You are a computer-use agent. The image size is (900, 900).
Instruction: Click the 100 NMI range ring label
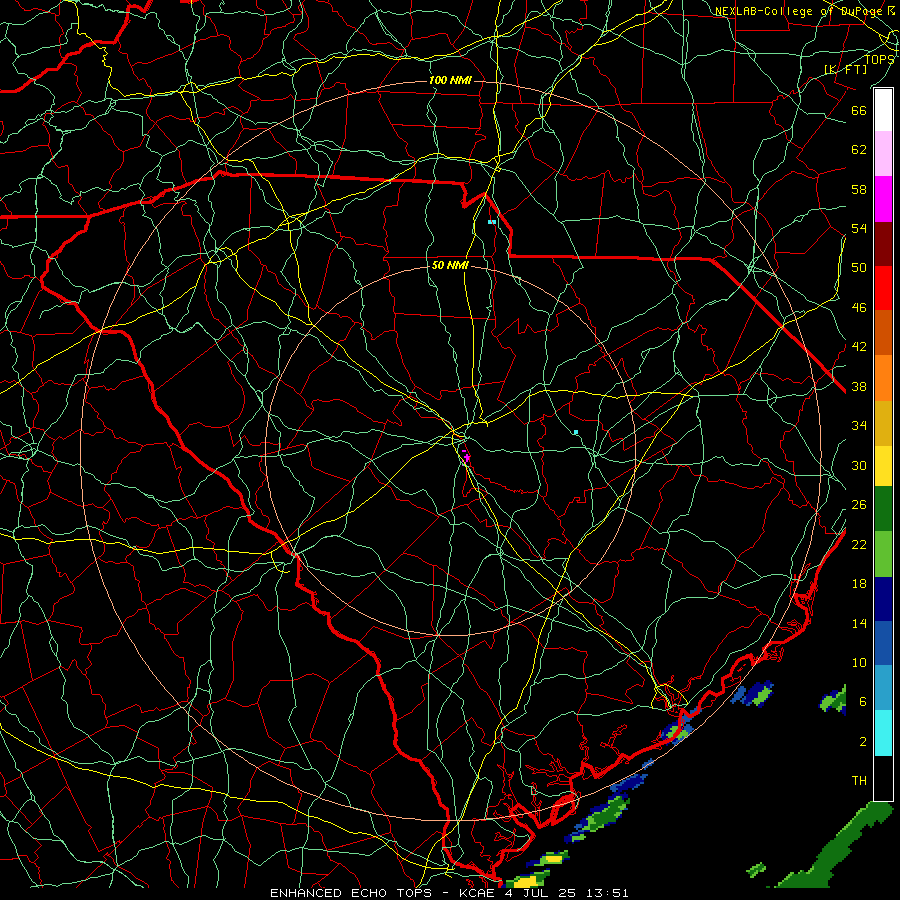pyautogui.click(x=450, y=80)
